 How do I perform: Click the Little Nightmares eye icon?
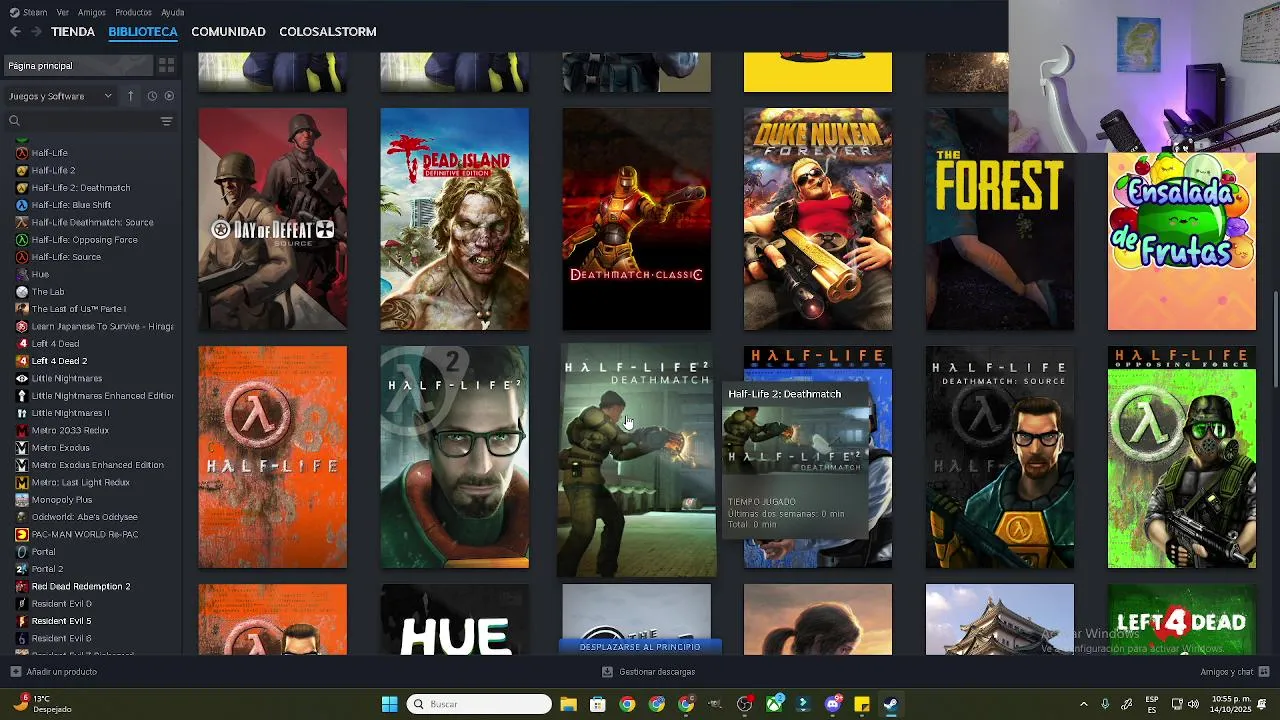point(22,378)
